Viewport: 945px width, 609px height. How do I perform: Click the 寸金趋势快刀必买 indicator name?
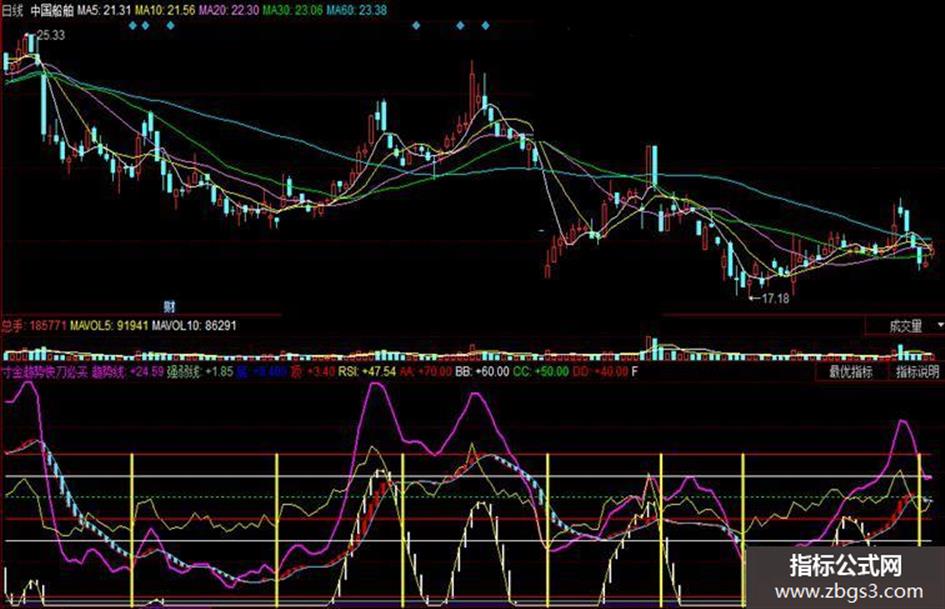(x=45, y=371)
